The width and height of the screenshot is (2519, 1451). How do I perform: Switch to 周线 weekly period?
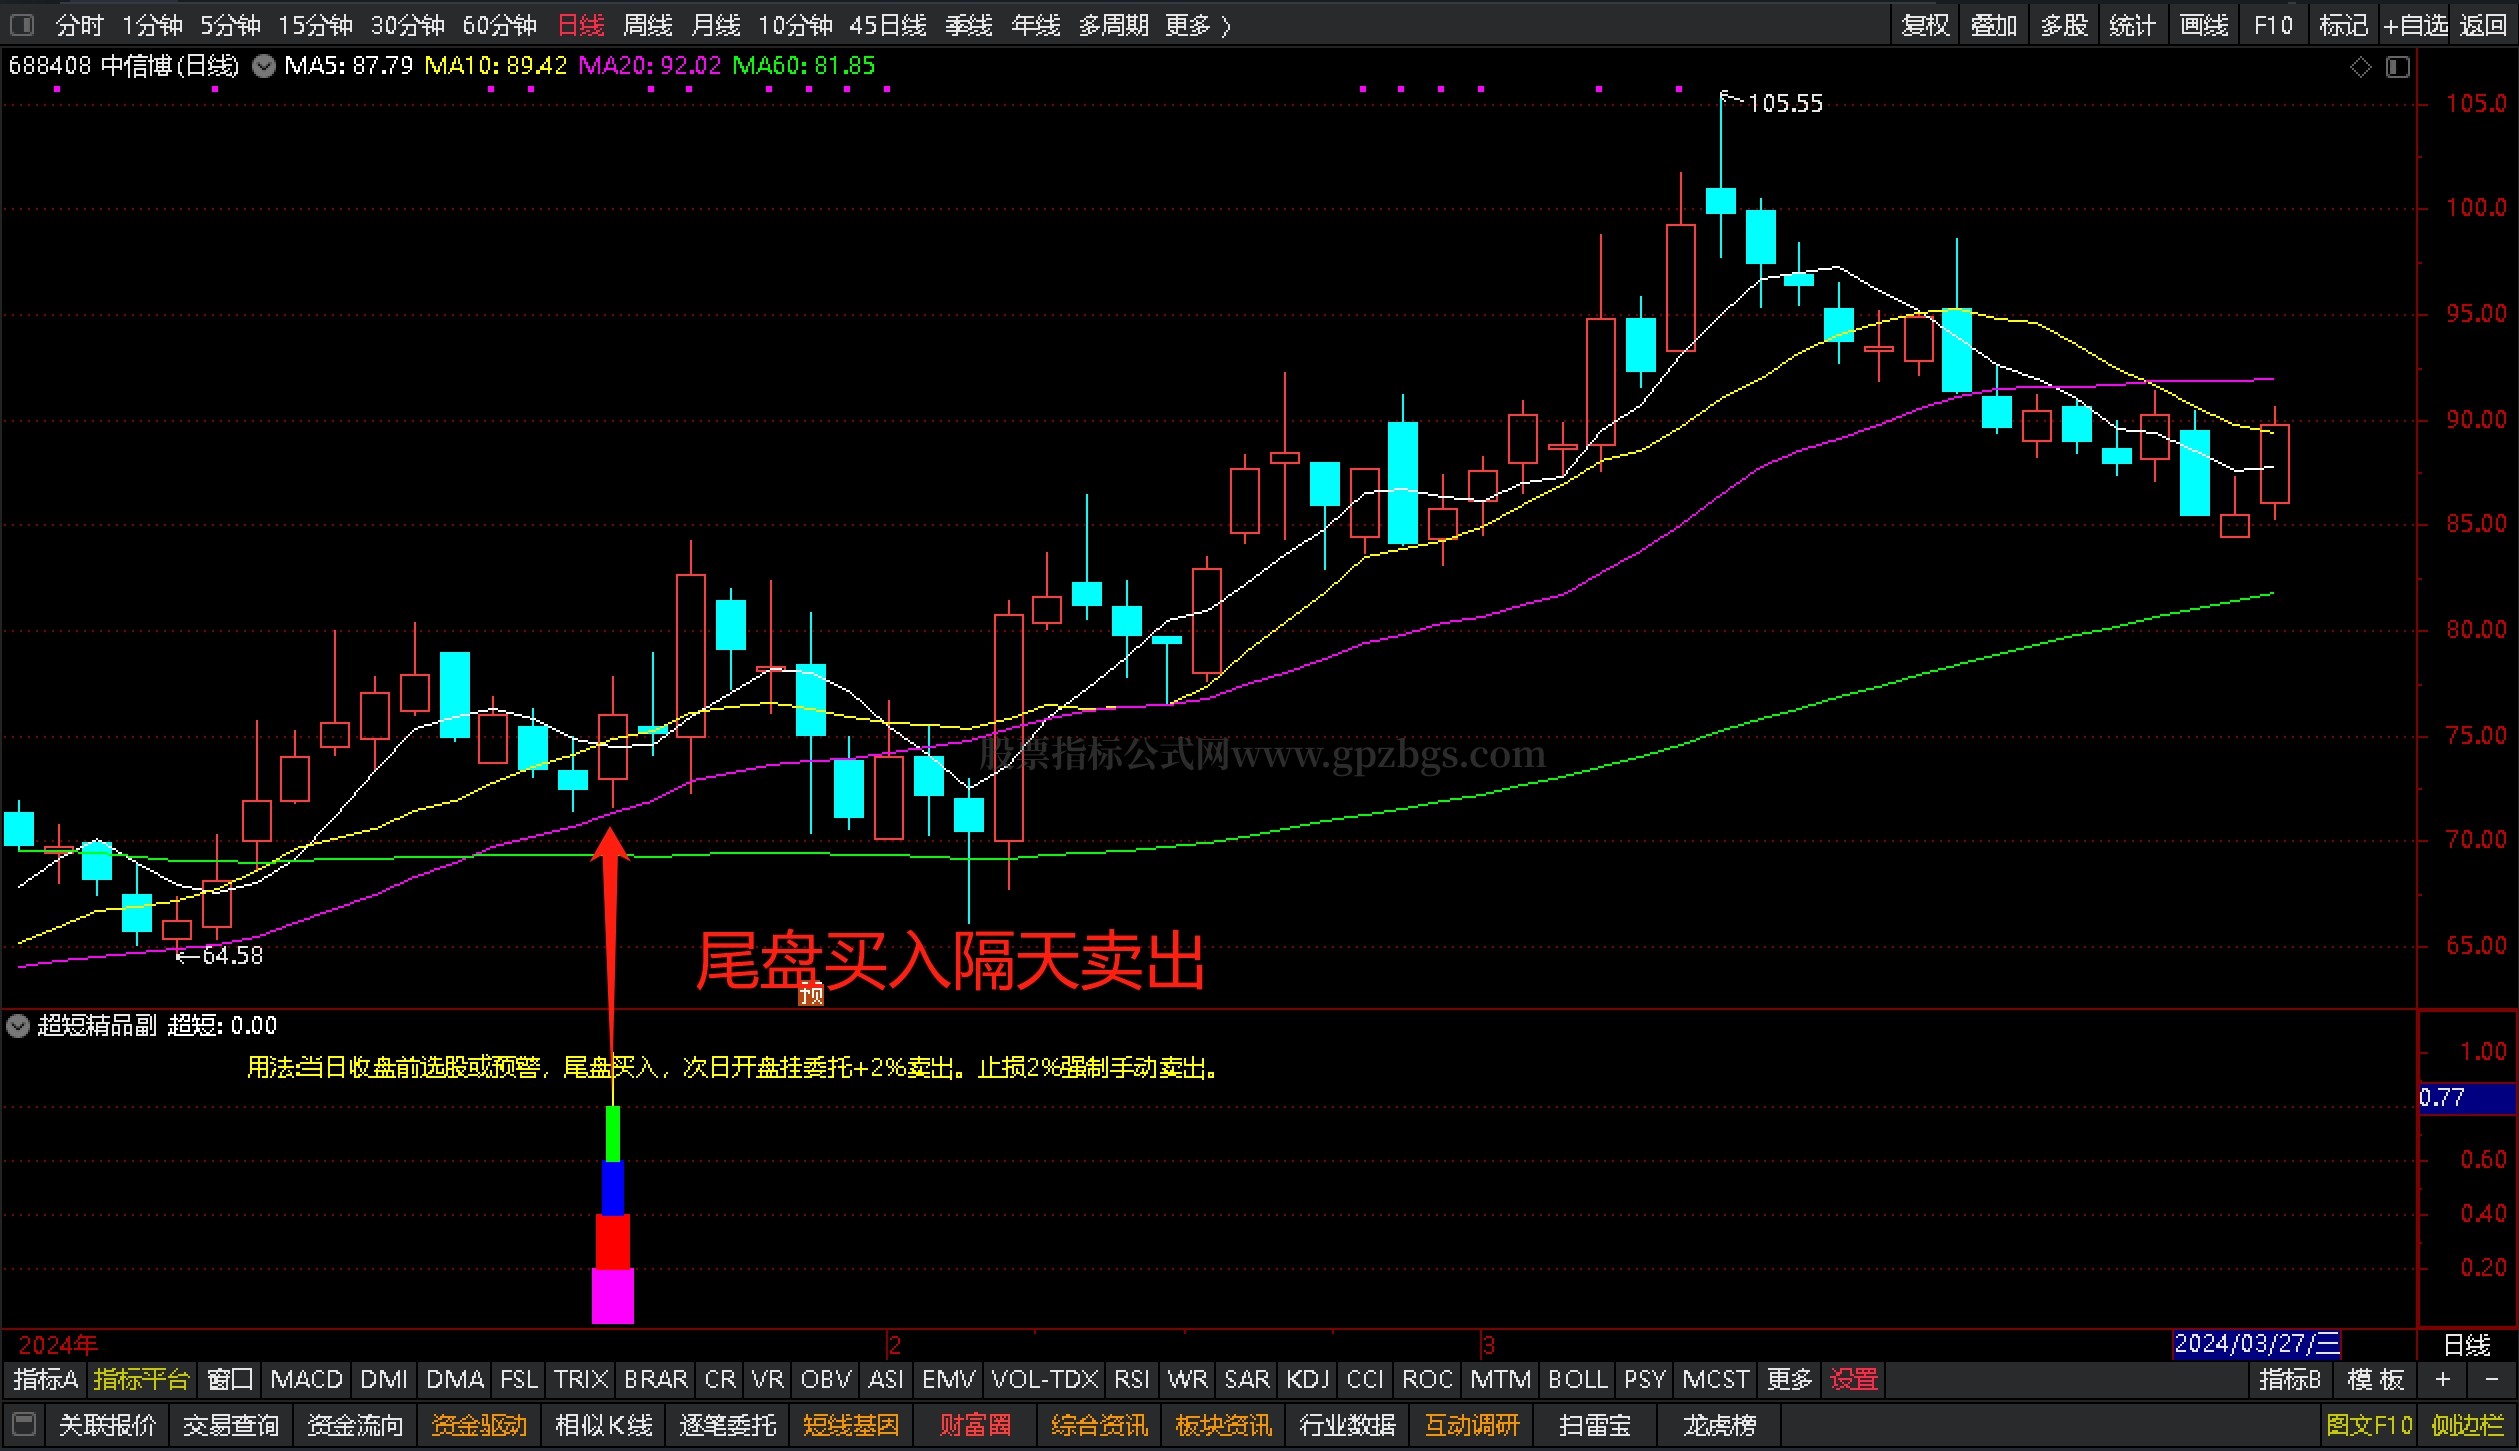click(647, 25)
